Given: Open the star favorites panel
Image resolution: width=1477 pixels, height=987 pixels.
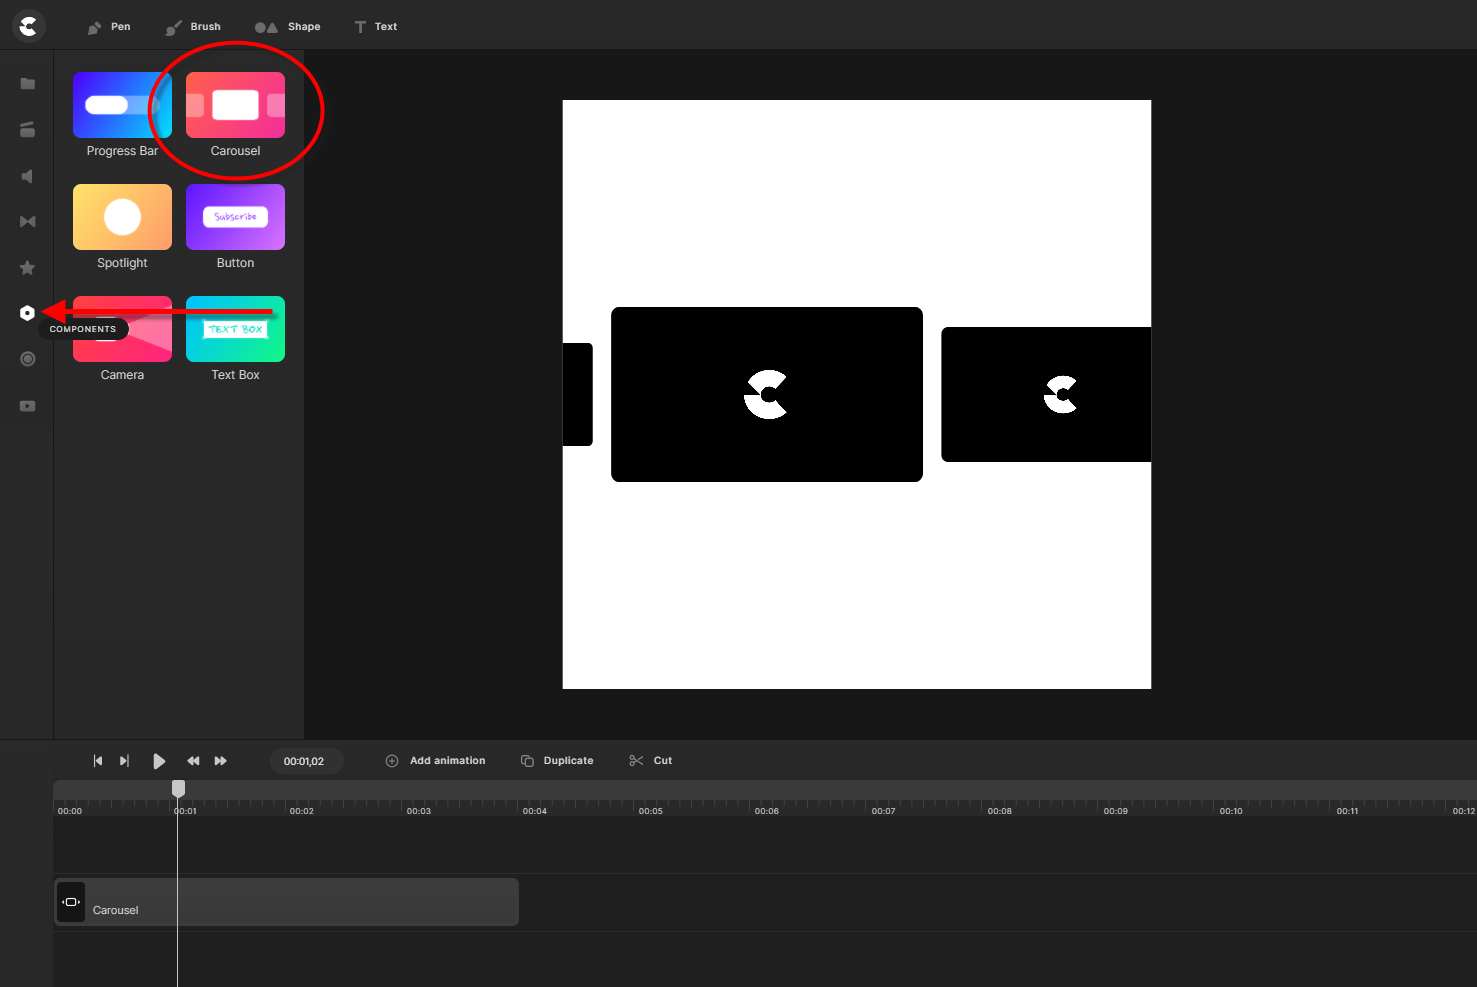Looking at the screenshot, I should click(x=28, y=268).
